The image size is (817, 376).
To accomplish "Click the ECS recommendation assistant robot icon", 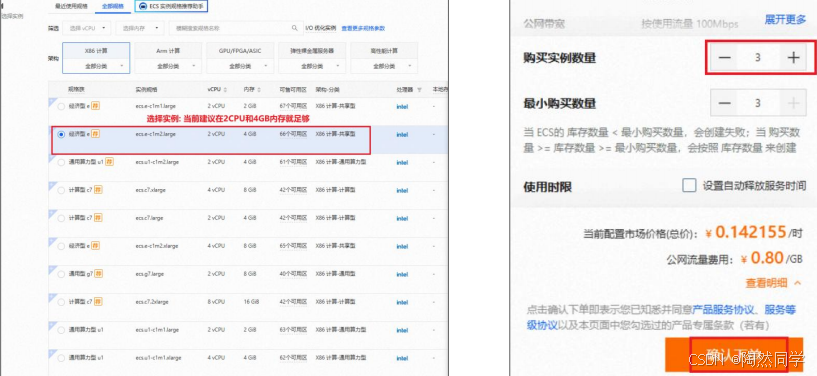I will 143,6.
